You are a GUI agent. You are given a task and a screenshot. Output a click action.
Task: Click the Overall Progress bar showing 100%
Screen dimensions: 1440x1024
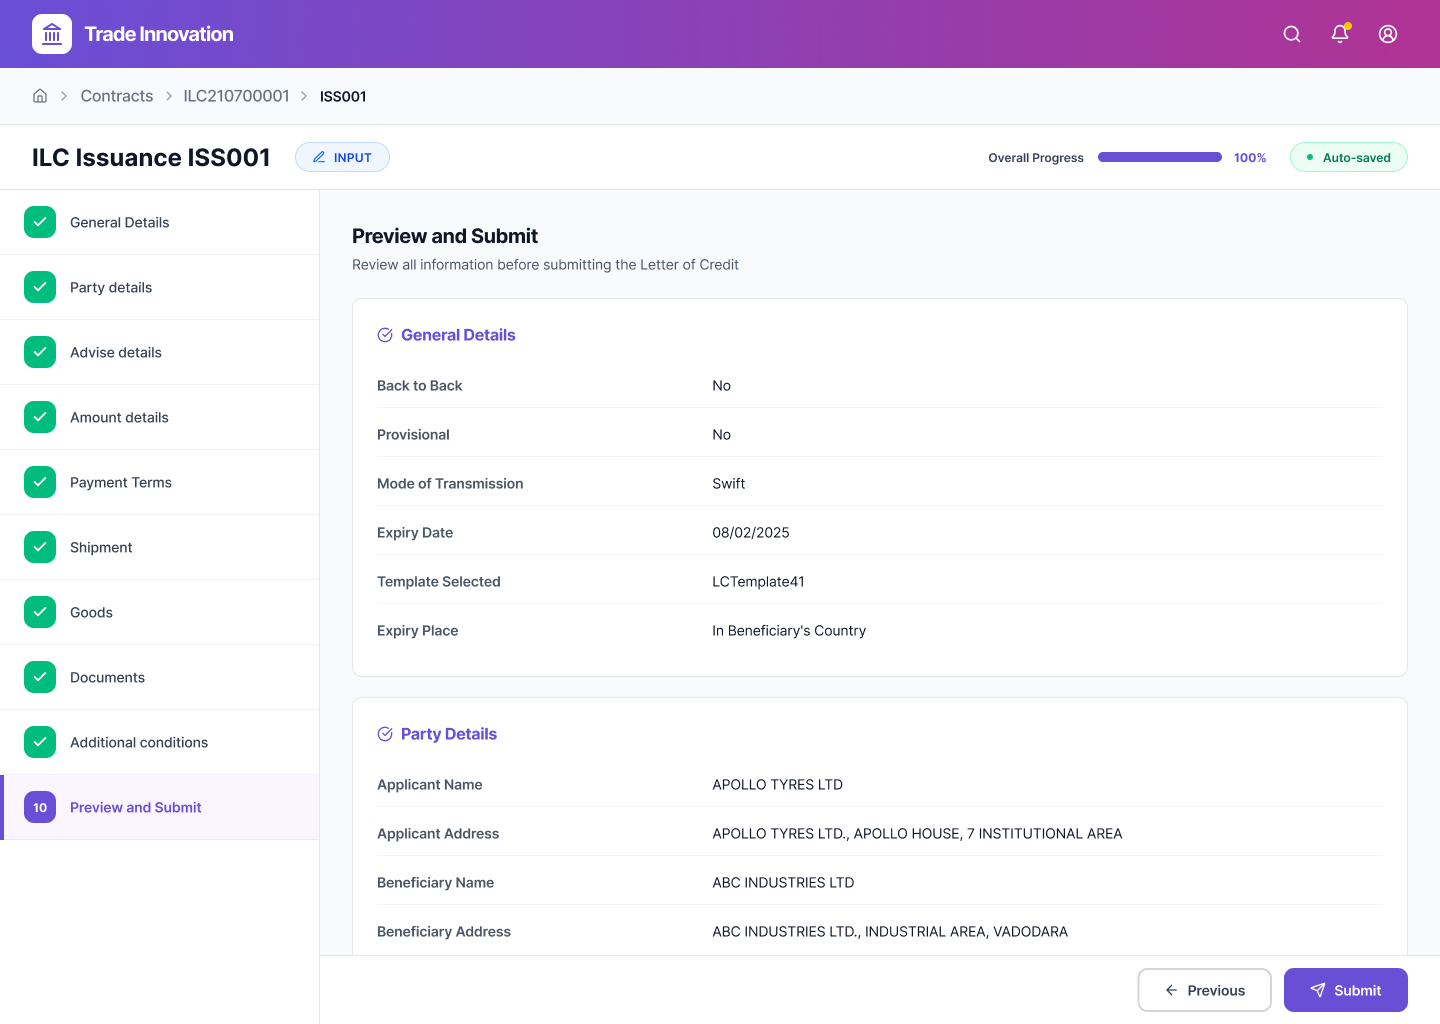(1159, 157)
